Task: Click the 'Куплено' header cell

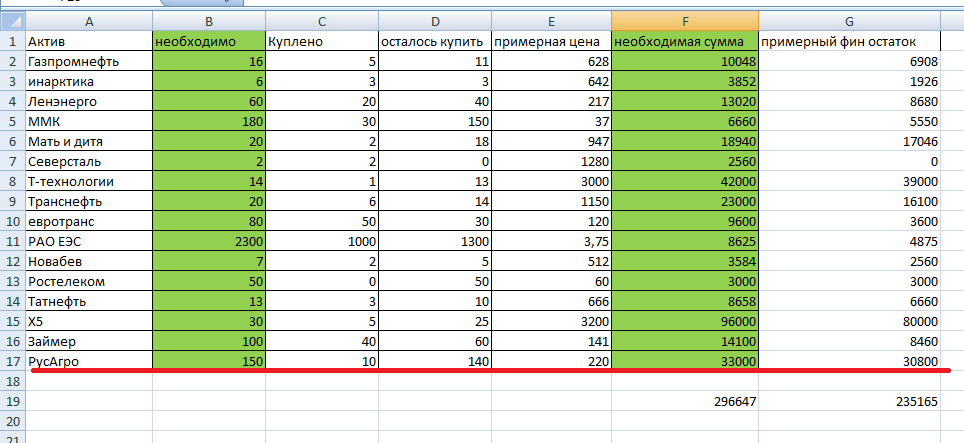Action: 322,41
